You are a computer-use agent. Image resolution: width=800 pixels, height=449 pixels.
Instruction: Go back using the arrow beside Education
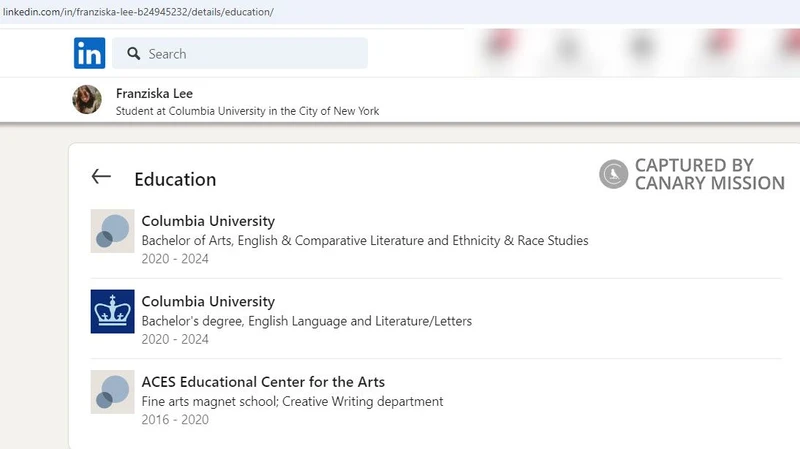tap(101, 177)
